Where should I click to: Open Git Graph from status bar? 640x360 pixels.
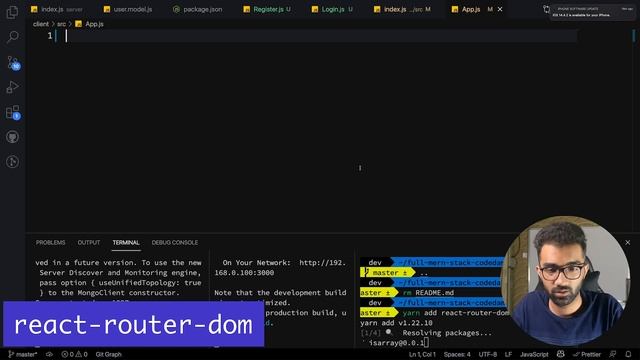pyautogui.click(x=109, y=354)
